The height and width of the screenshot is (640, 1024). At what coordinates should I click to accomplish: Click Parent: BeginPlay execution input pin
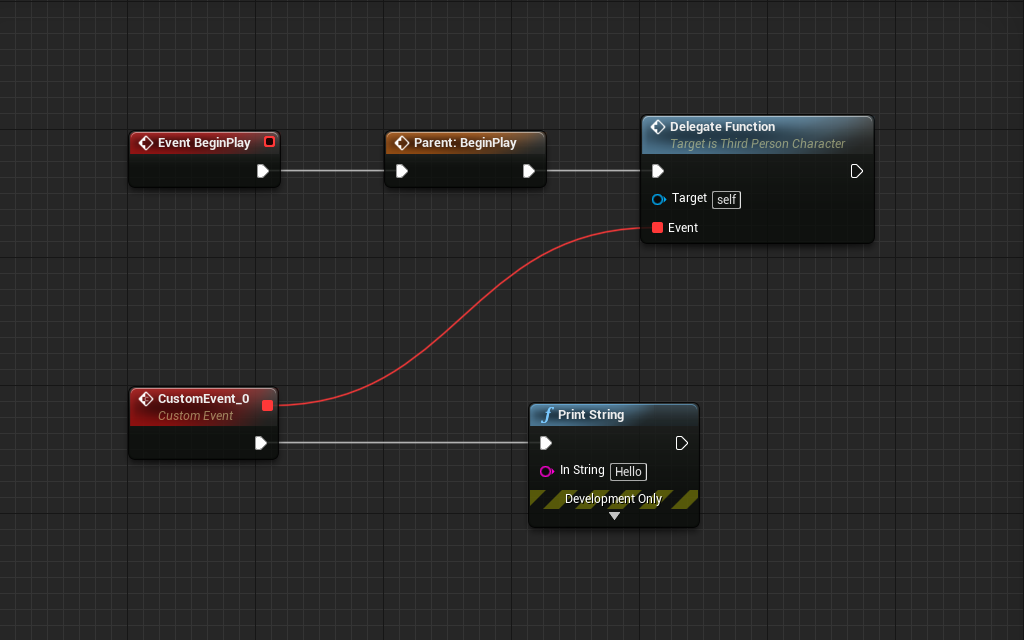point(402,171)
